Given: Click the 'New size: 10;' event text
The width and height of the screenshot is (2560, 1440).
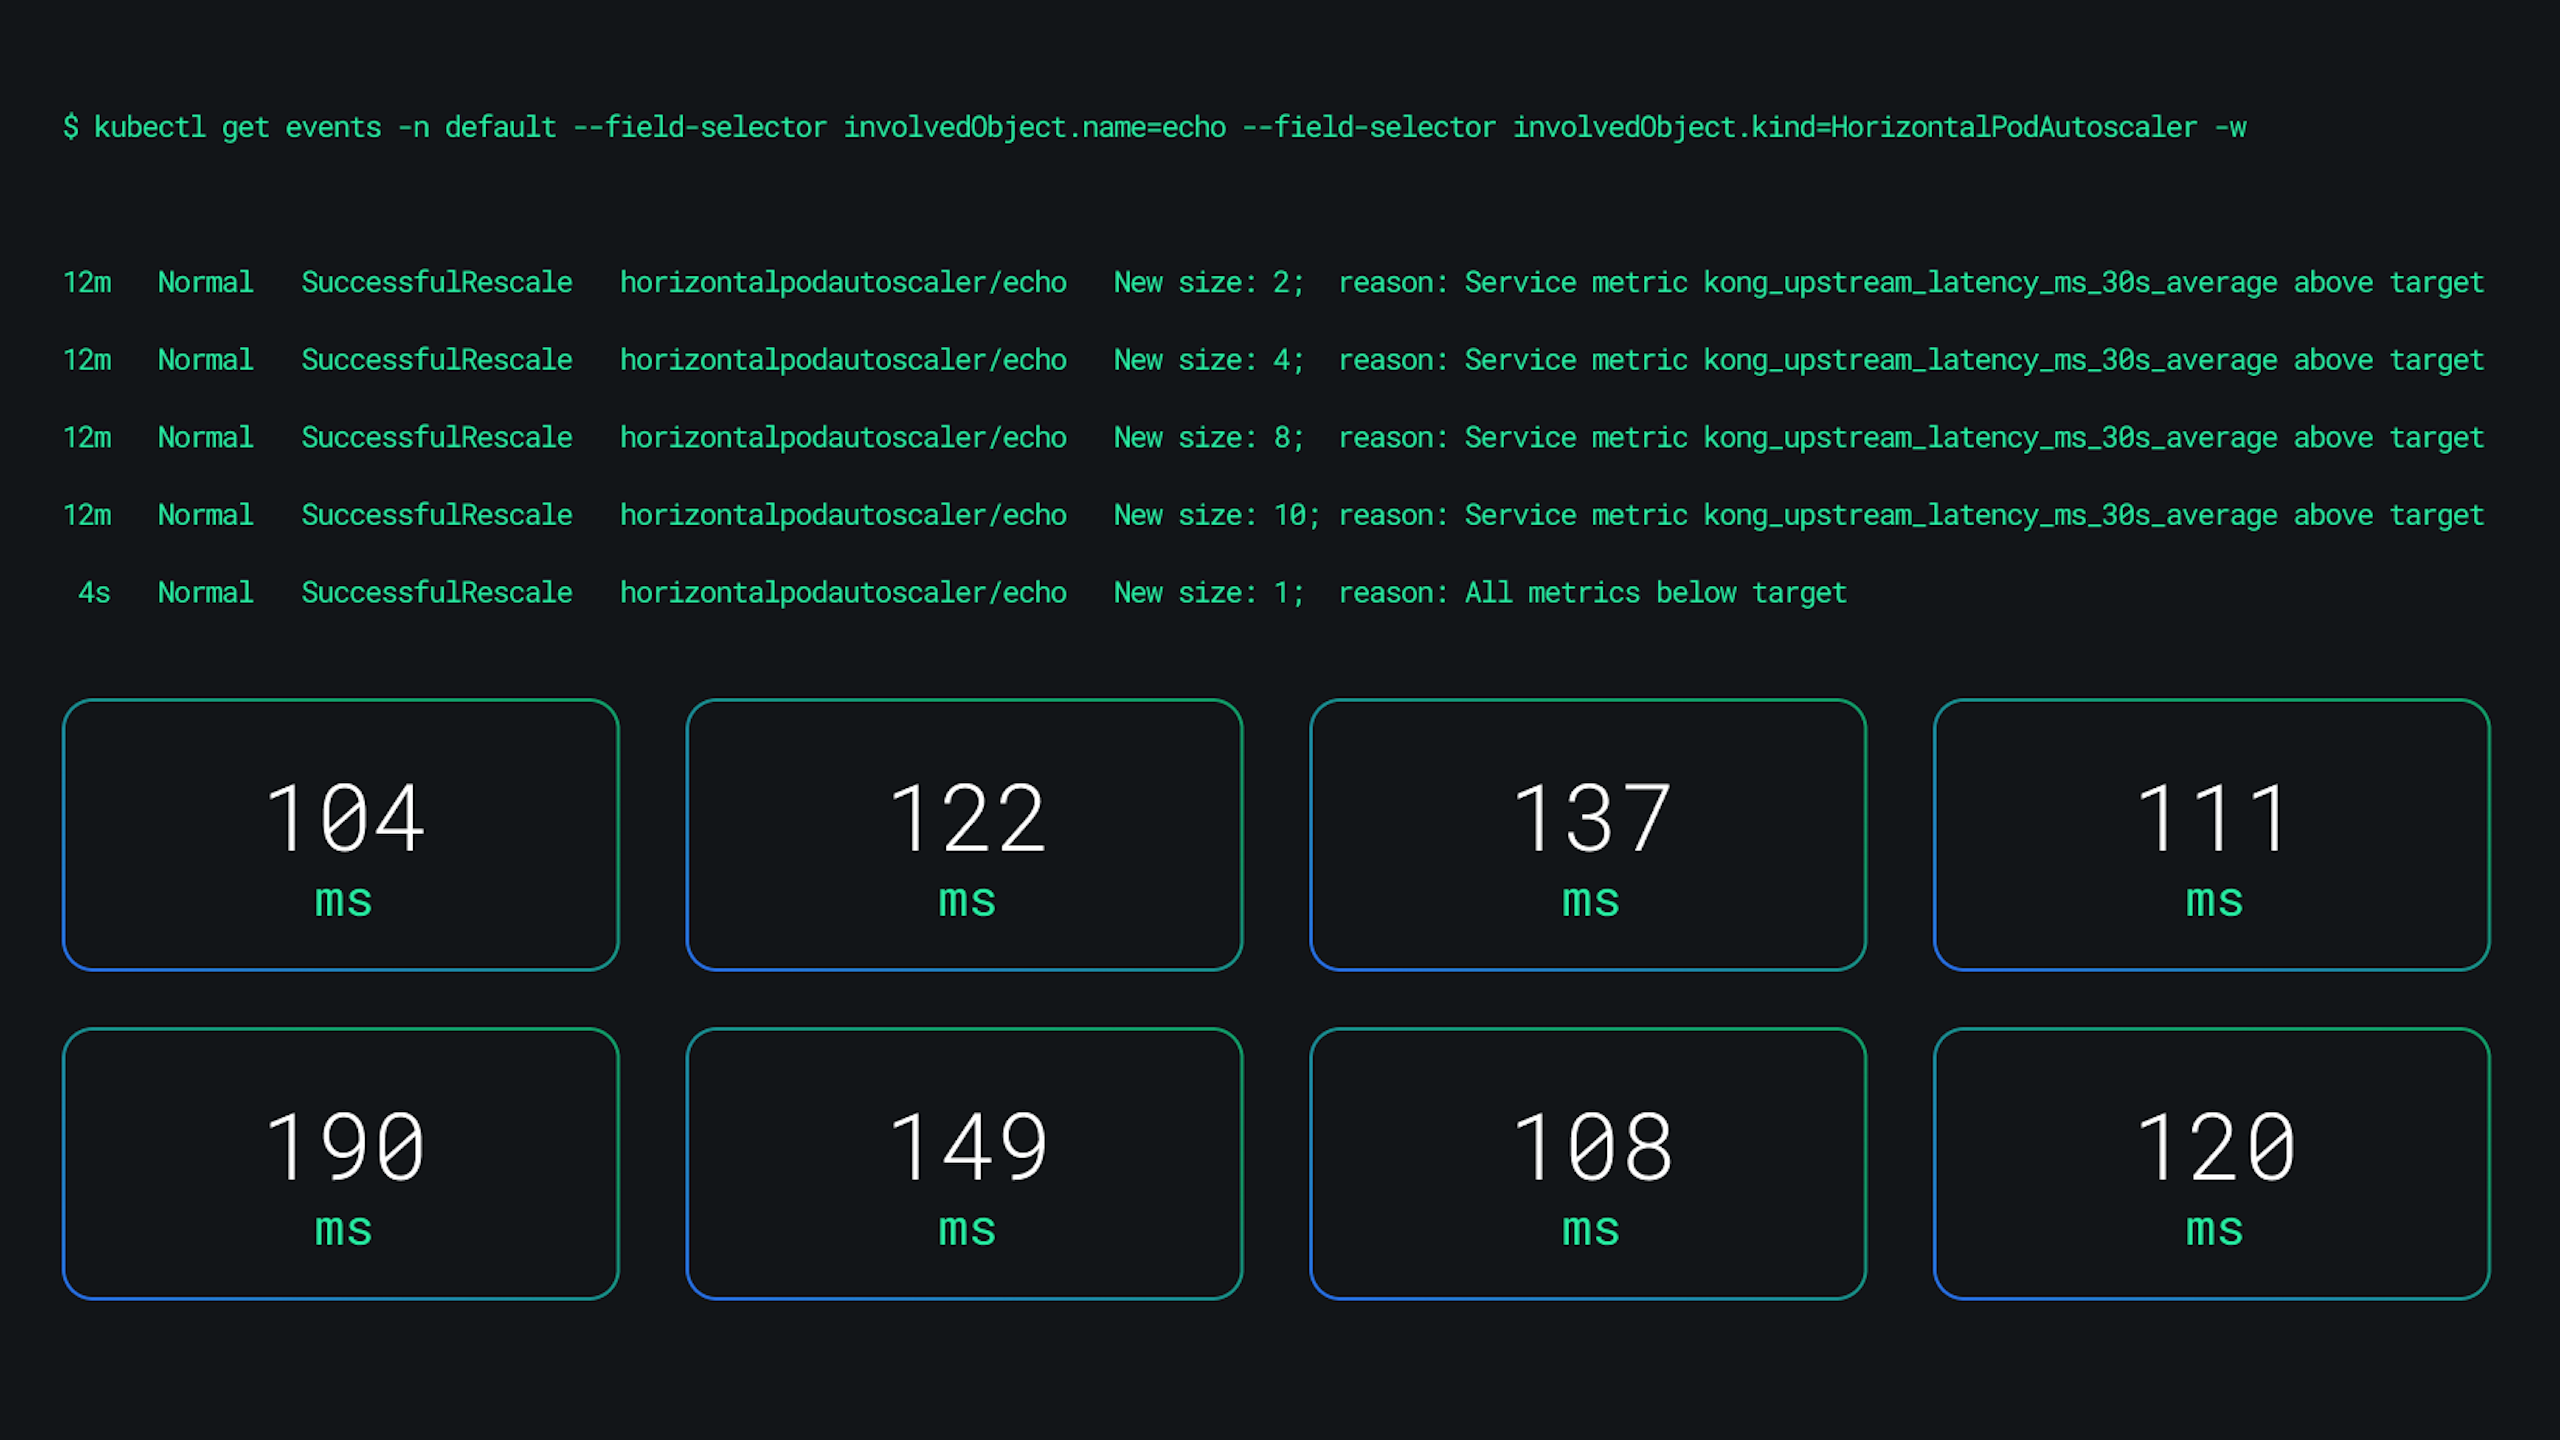Looking at the screenshot, I should click(x=1216, y=515).
